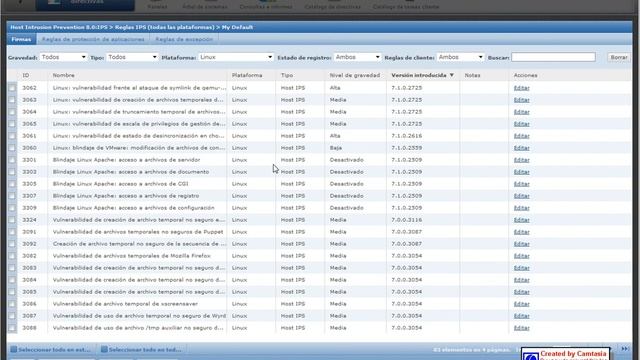Click Seleccionar todo en todas las páginas
640x360 pixels.
tap(141, 349)
